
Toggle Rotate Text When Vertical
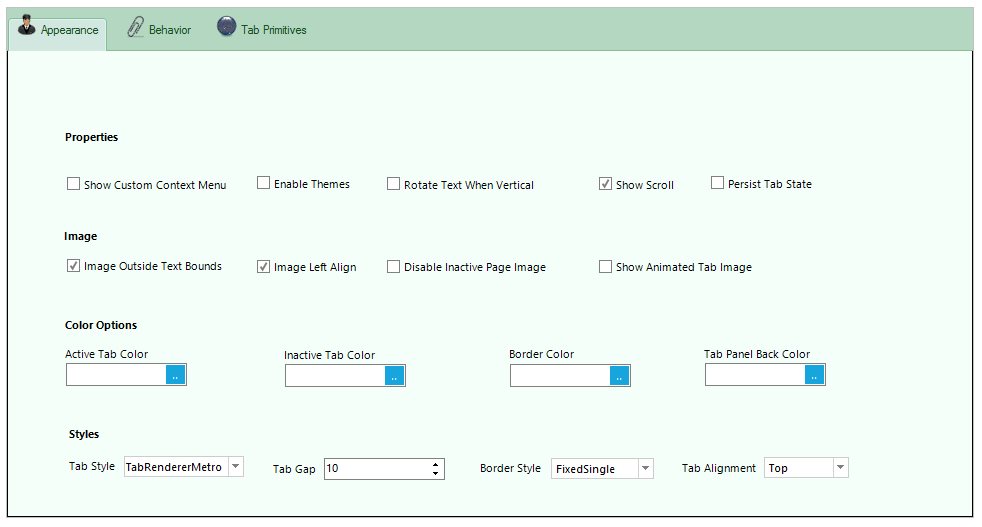(394, 184)
